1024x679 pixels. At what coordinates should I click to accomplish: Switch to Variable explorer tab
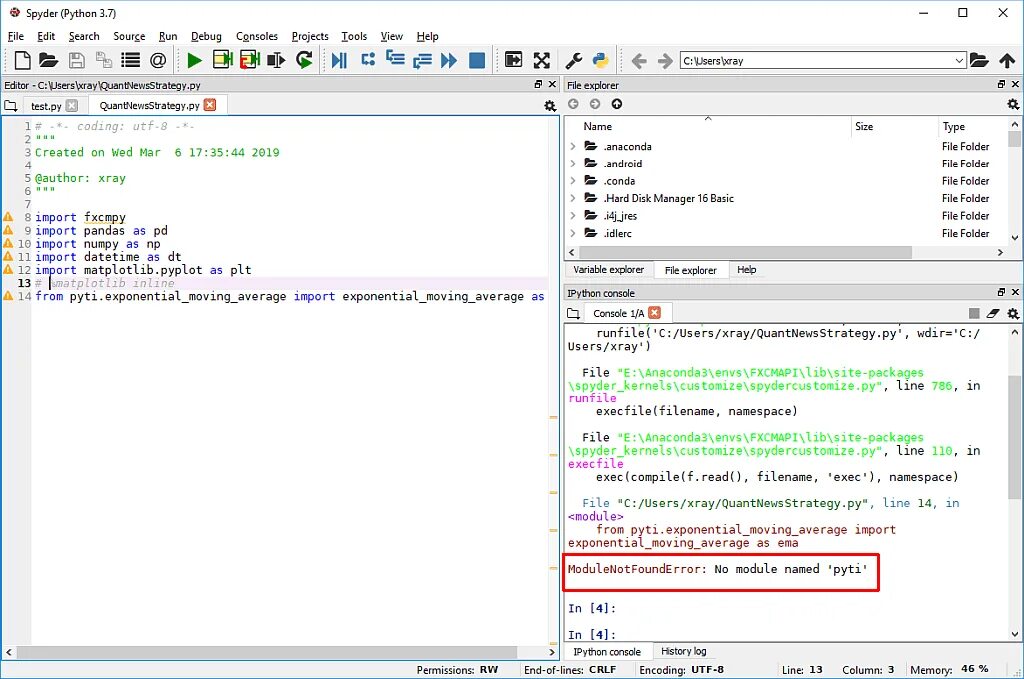tap(608, 270)
